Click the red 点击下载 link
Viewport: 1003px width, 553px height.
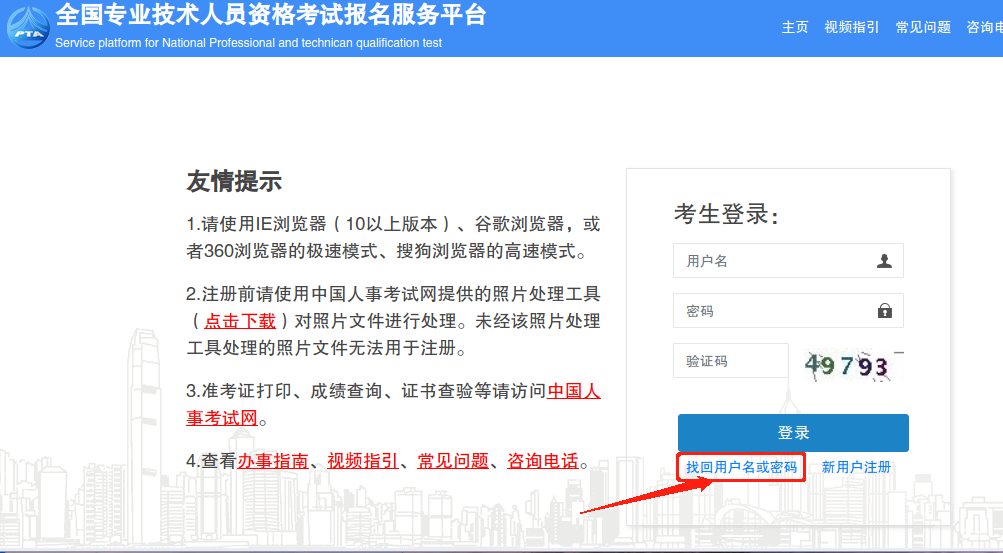240,321
